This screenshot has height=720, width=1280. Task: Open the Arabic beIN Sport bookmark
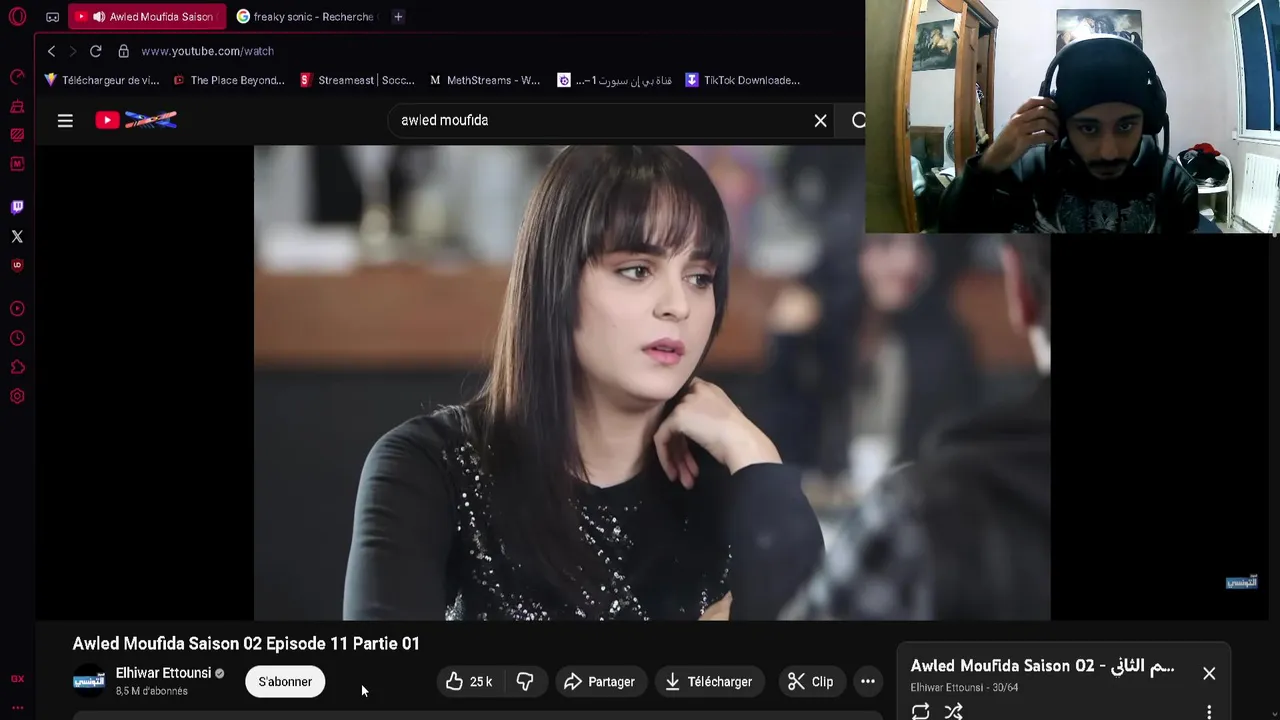(x=614, y=80)
